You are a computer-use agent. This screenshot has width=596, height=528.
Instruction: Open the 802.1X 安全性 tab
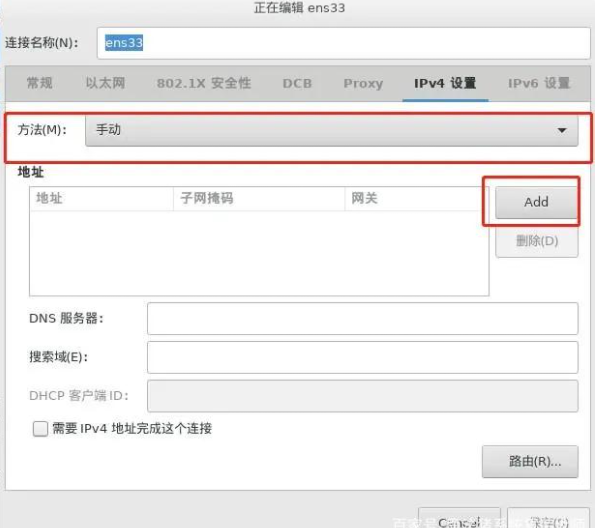point(204,83)
